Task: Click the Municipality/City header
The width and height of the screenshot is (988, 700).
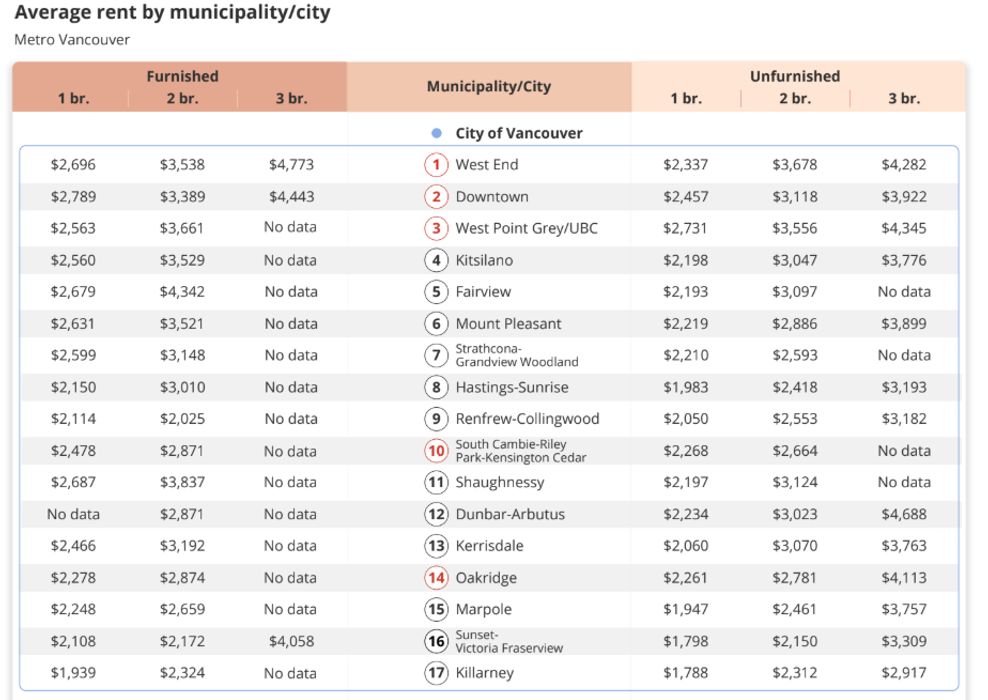Action: tap(489, 87)
